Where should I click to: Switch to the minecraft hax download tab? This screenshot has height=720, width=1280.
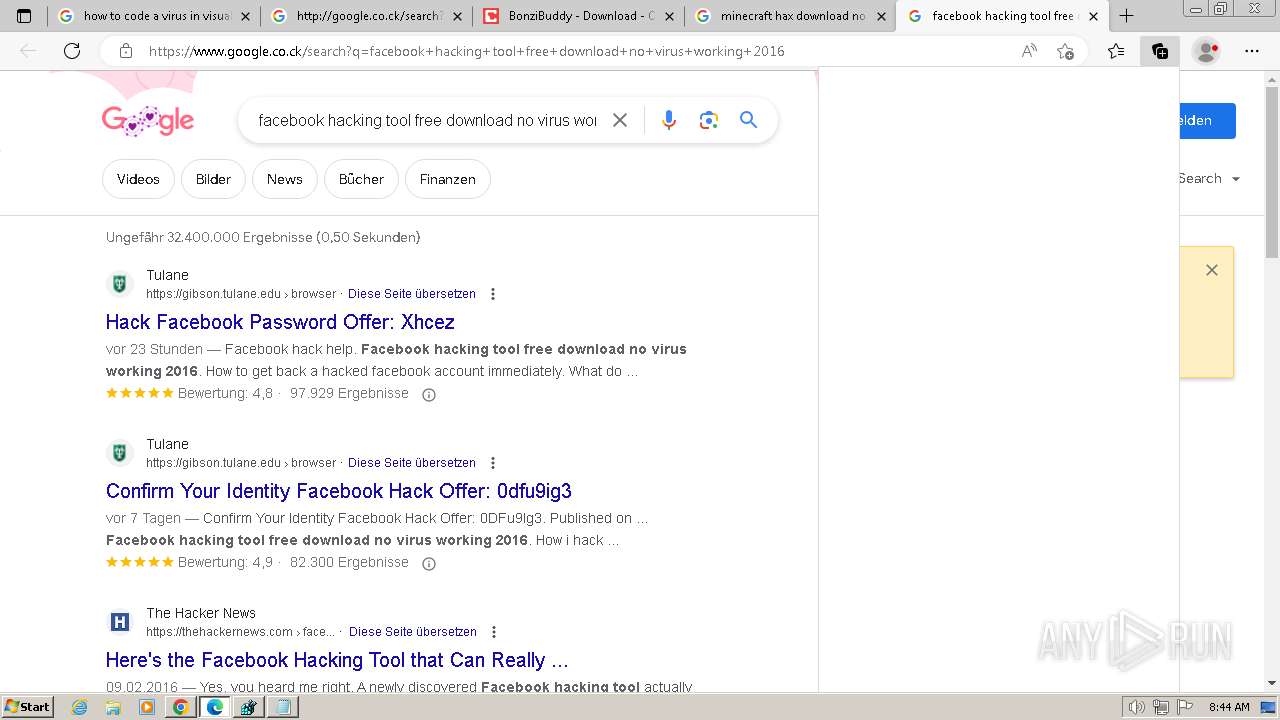[x=791, y=16]
